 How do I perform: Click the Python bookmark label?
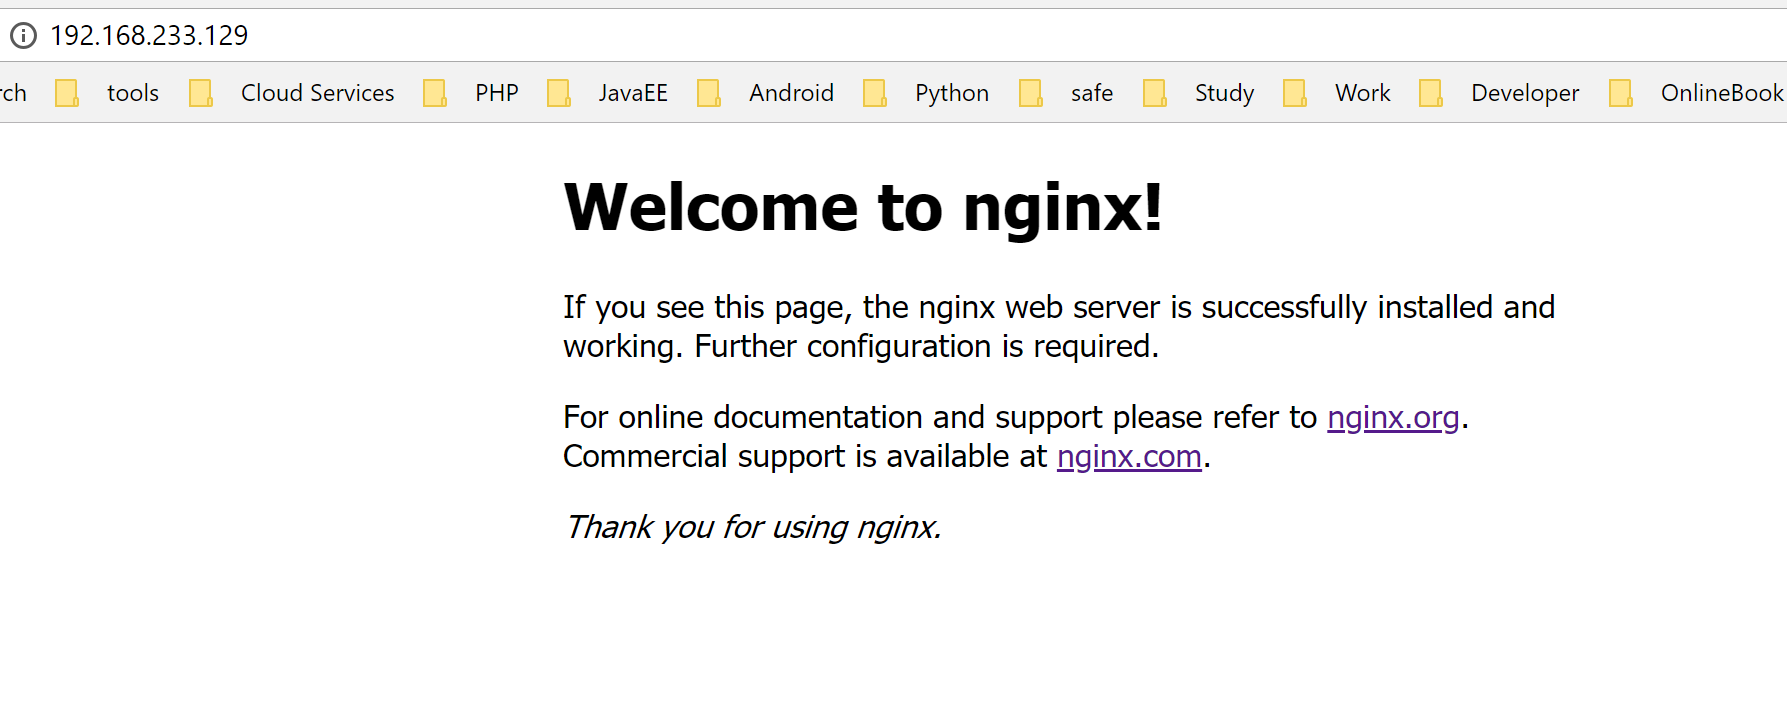point(952,94)
